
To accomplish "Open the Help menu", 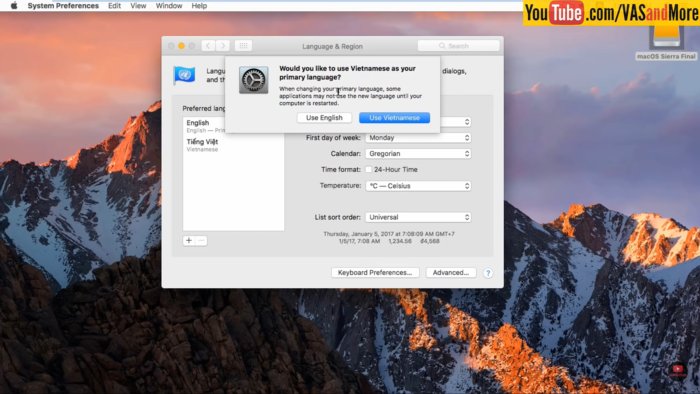I will [x=199, y=6].
